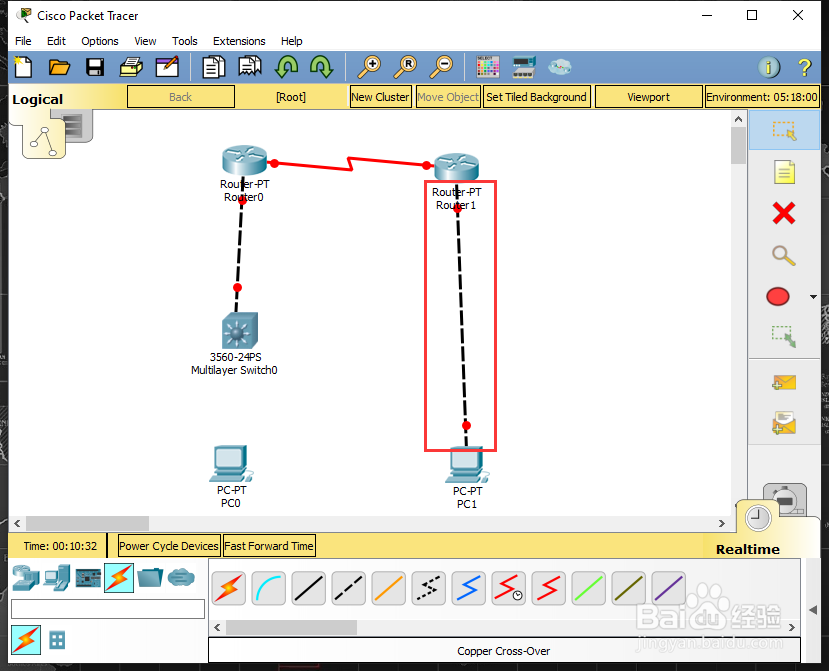
Task: Choose Connections category
Action: click(119, 577)
